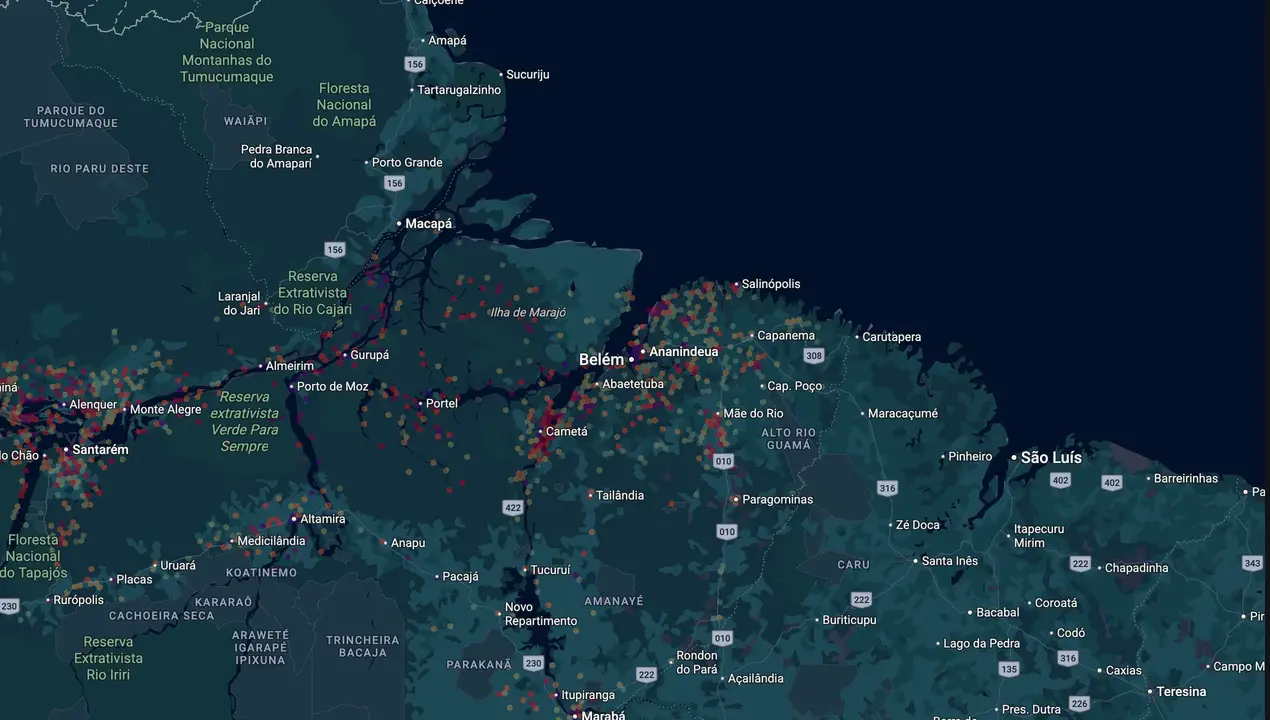This screenshot has height=720, width=1270.
Task: Select the Belém city label
Action: tap(601, 360)
